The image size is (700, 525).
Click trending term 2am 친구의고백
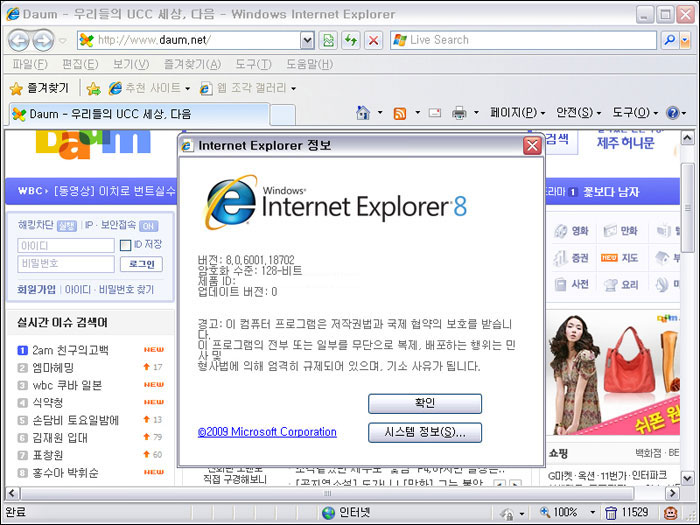[x=71, y=350]
